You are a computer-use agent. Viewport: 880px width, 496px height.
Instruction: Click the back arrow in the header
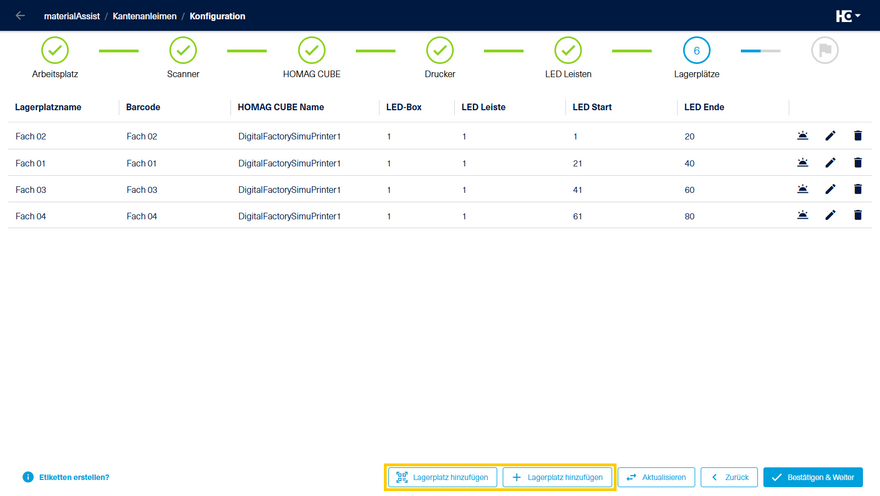click(20, 16)
